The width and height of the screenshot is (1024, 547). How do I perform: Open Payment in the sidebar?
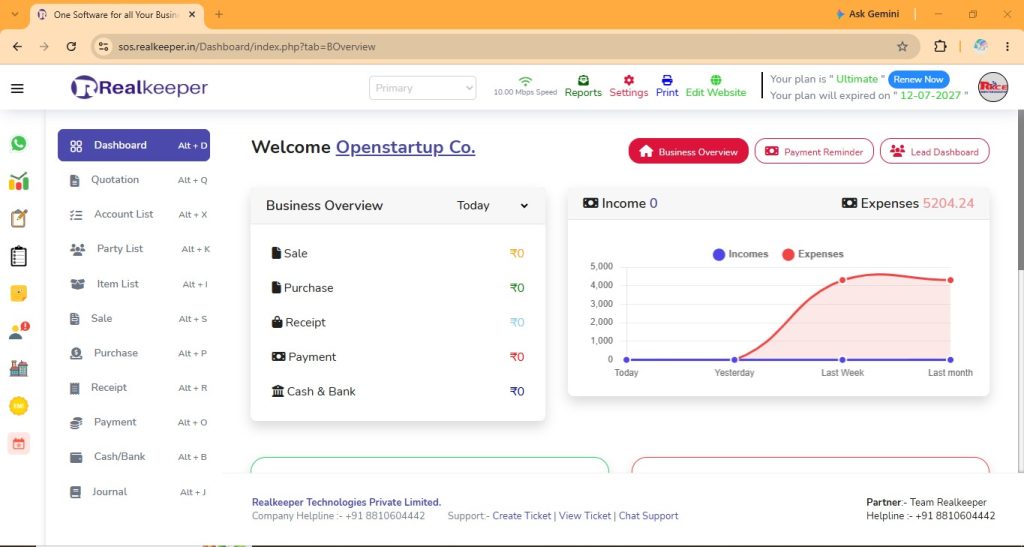tap(134, 422)
